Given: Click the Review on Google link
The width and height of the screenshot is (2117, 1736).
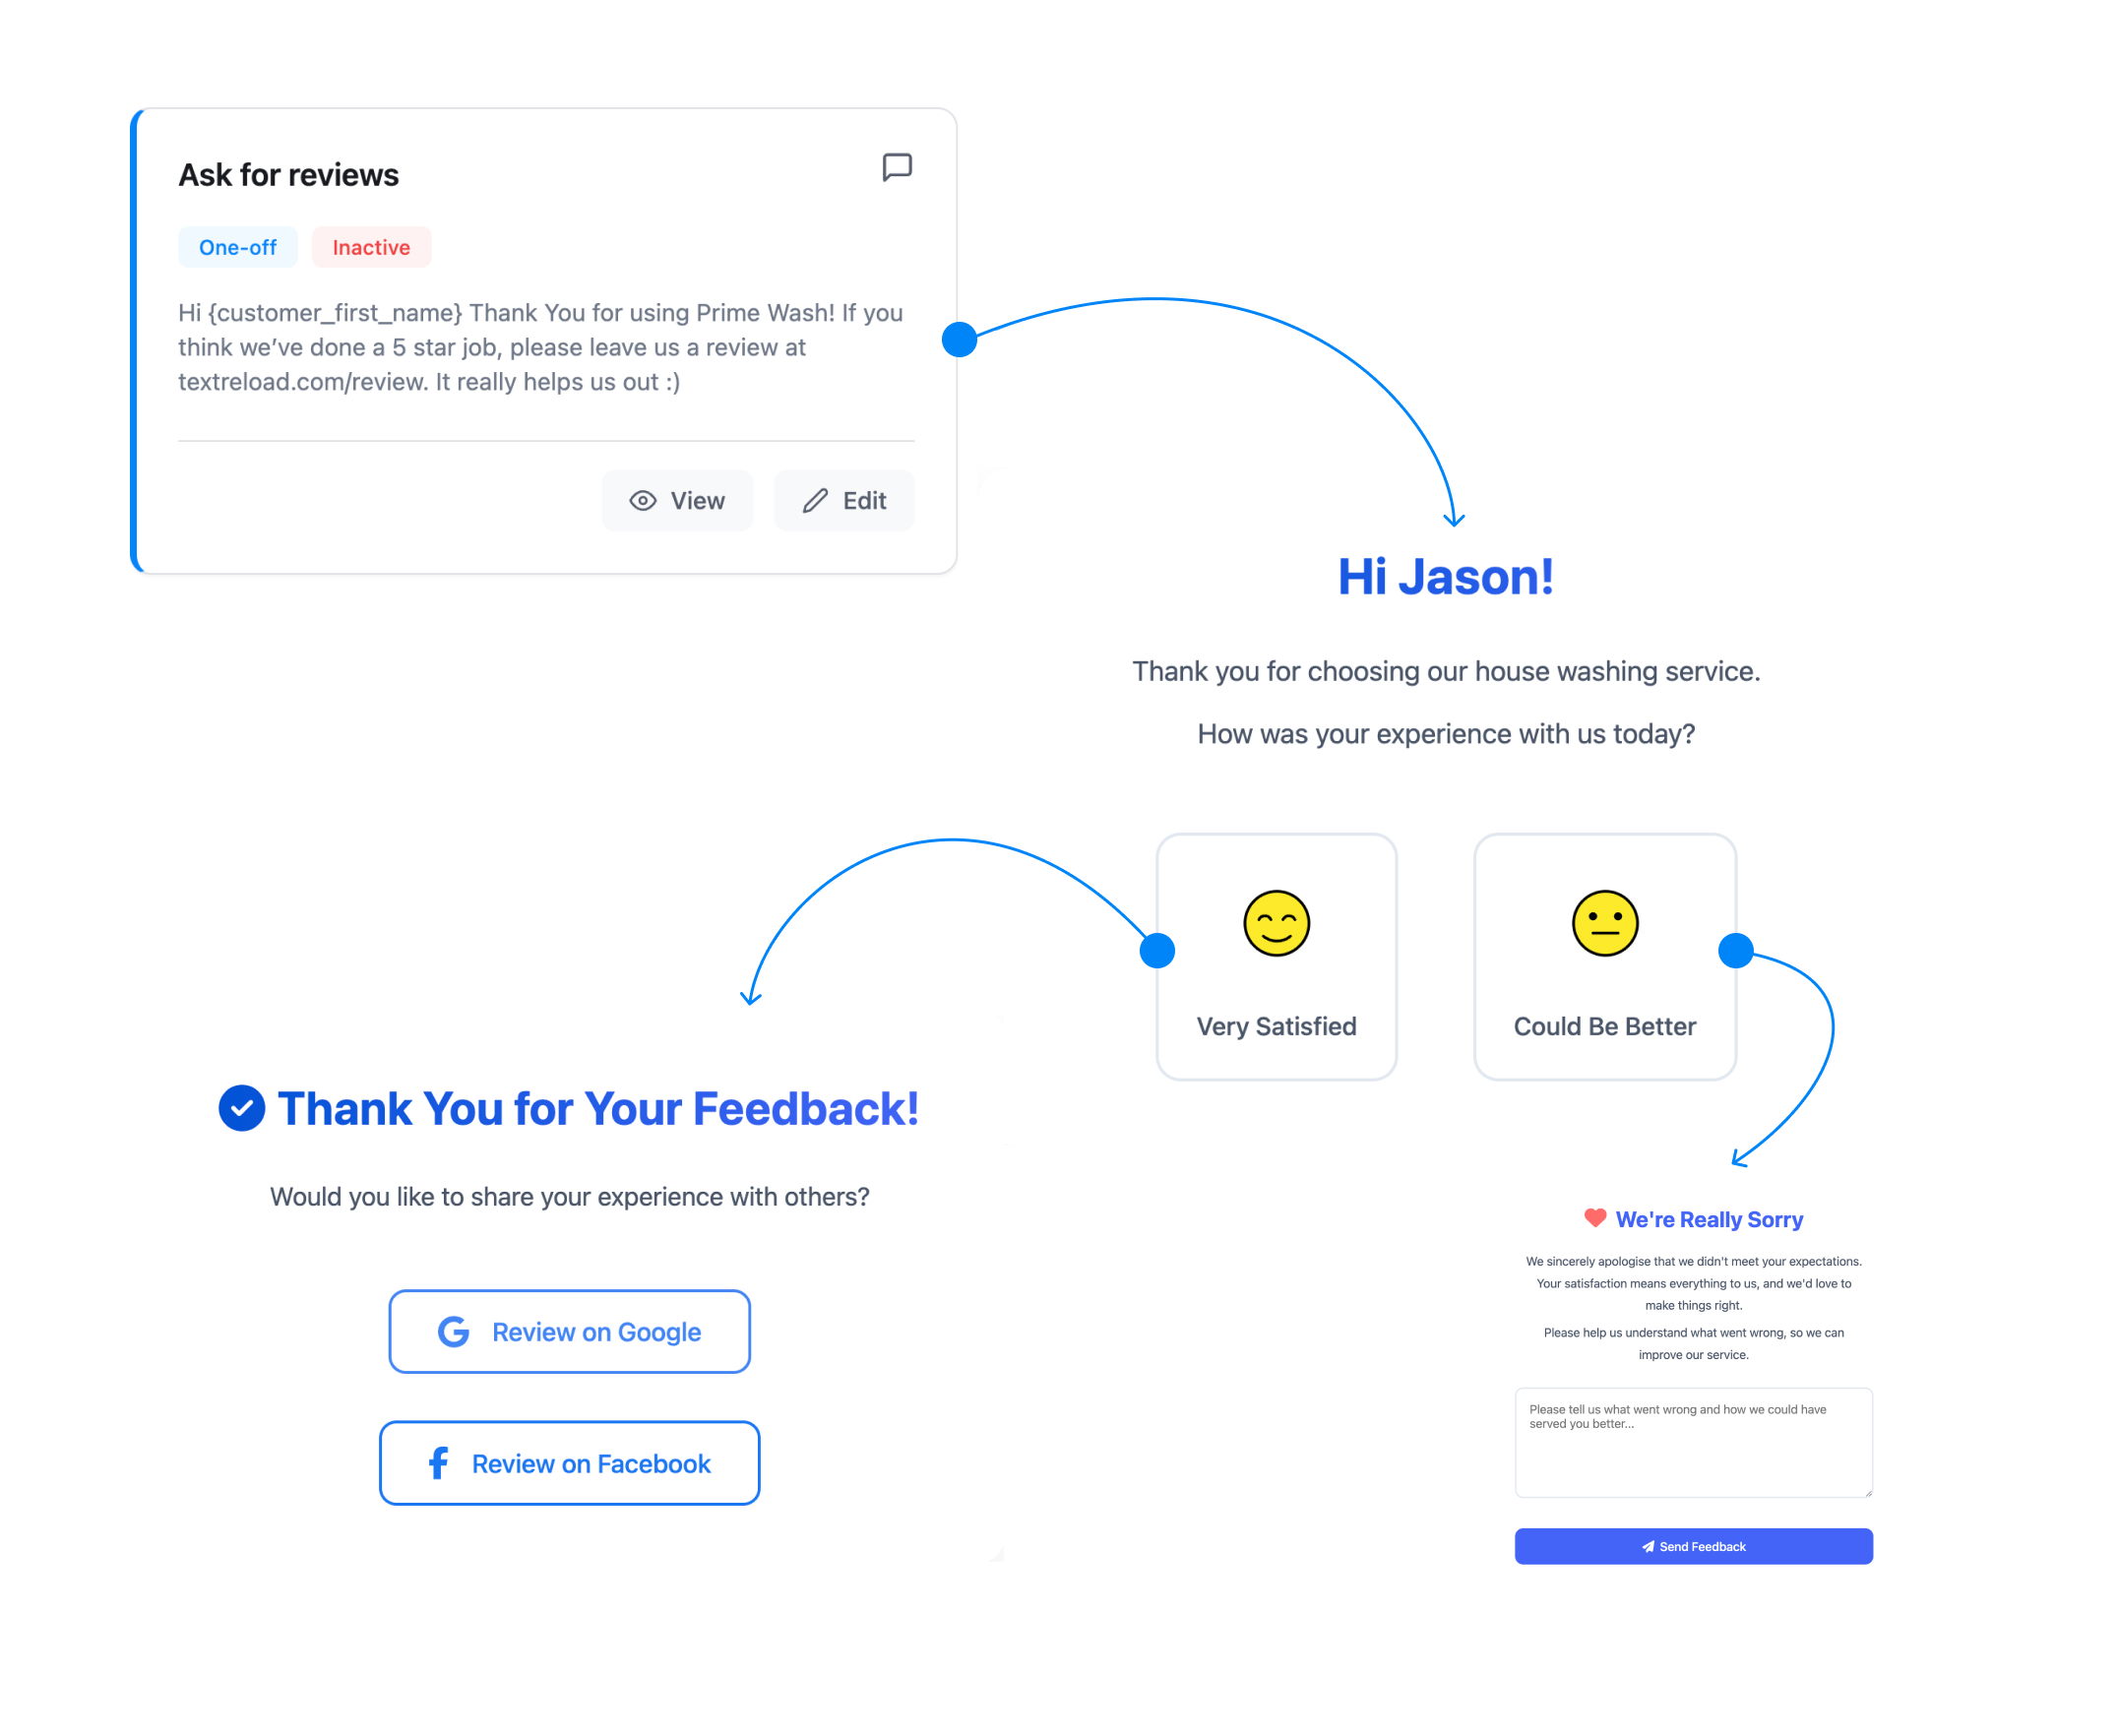Looking at the screenshot, I should [x=569, y=1331].
